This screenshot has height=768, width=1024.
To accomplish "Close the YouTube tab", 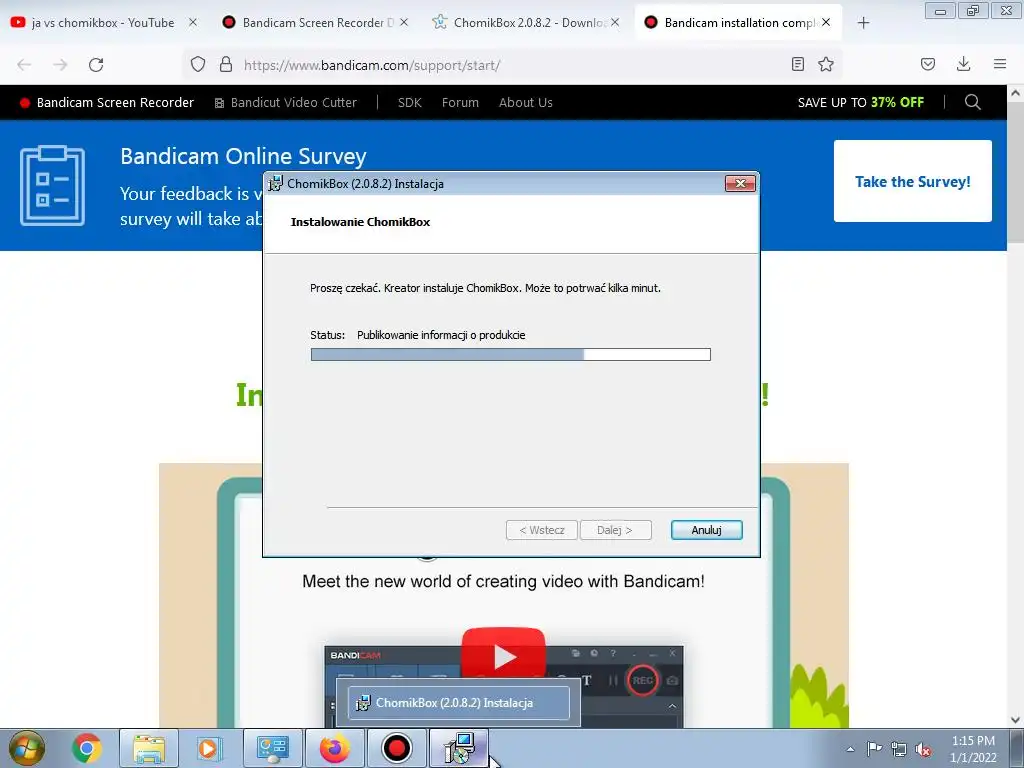I will click(193, 22).
